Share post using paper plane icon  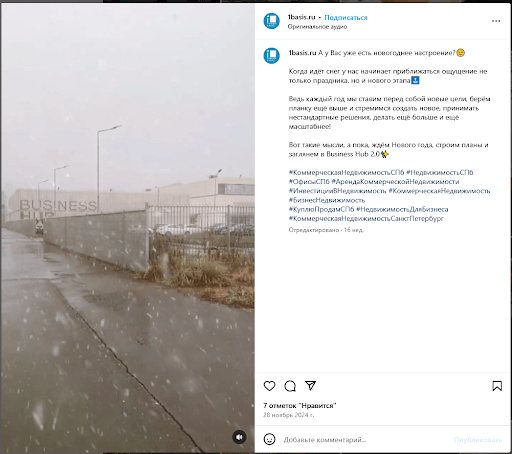click(x=310, y=385)
